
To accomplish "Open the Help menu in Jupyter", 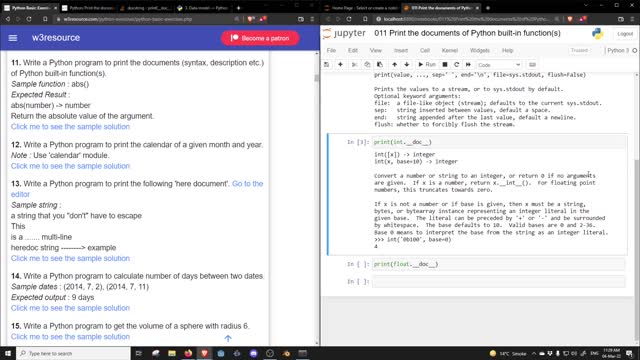I will [x=507, y=50].
